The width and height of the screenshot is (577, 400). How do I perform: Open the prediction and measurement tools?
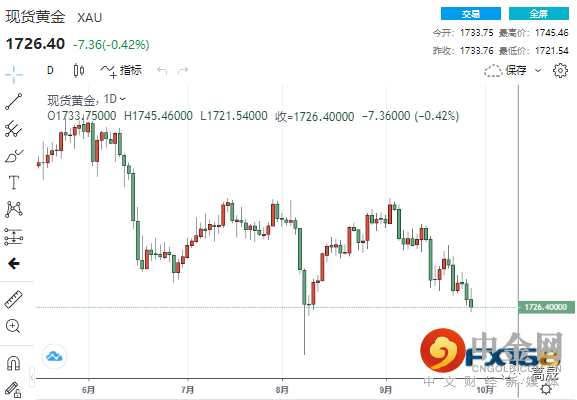(14, 237)
